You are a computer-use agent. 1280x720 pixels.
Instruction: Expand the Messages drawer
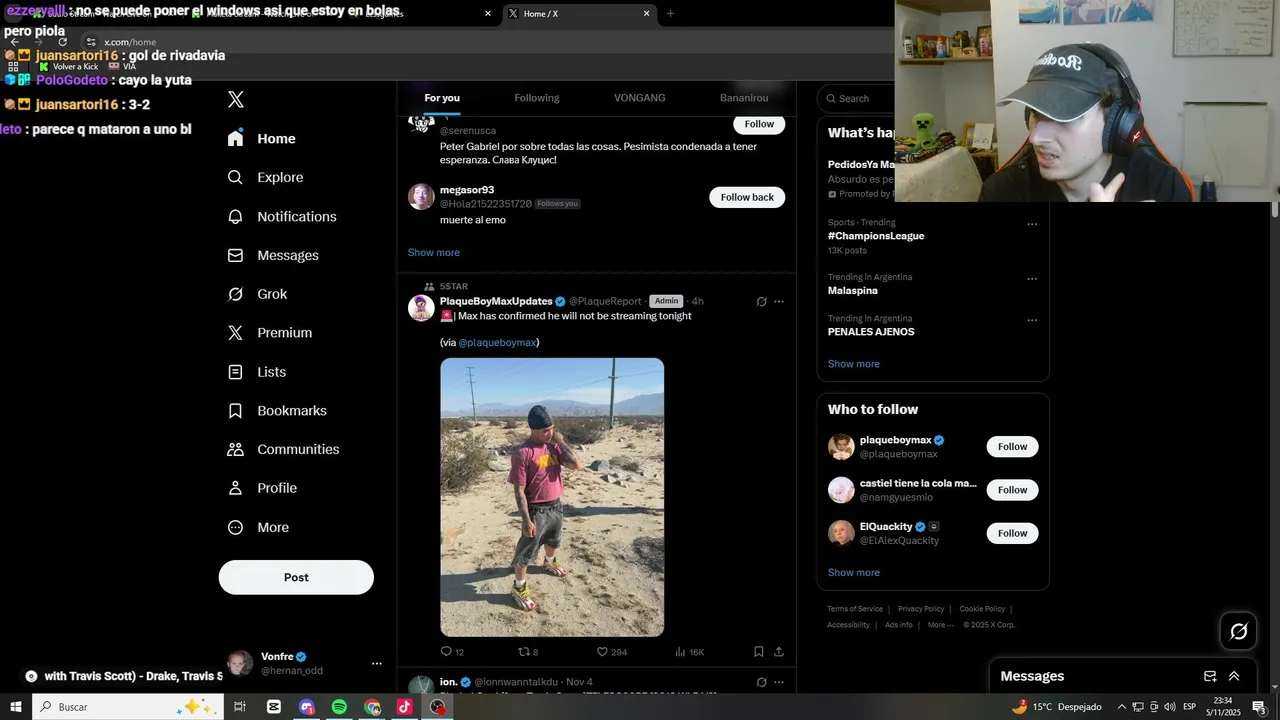pos(1234,676)
